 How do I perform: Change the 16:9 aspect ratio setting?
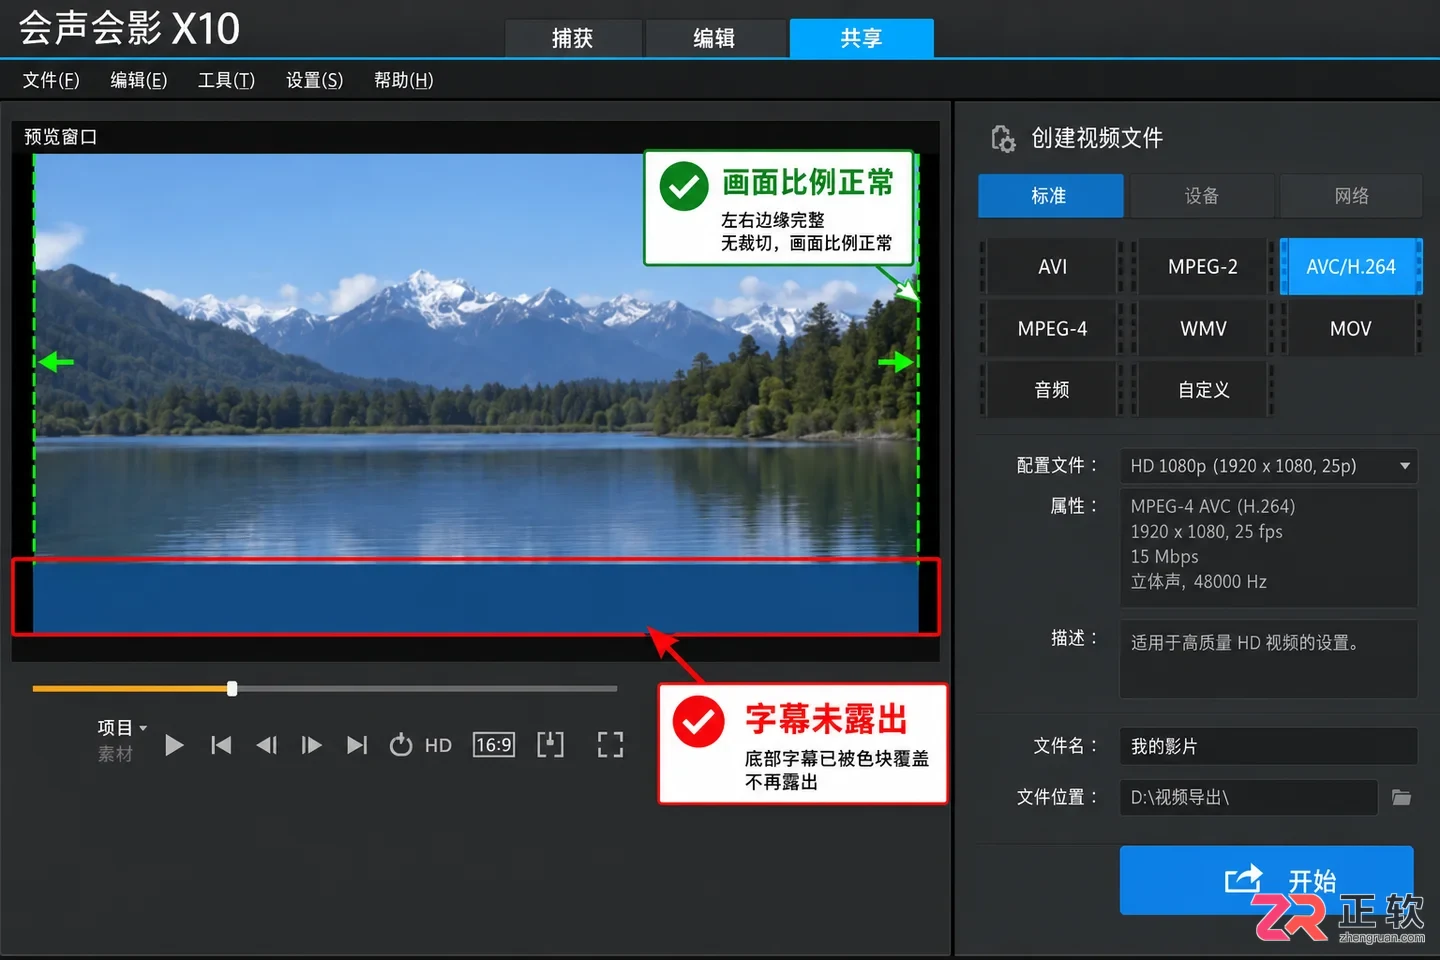coord(494,745)
